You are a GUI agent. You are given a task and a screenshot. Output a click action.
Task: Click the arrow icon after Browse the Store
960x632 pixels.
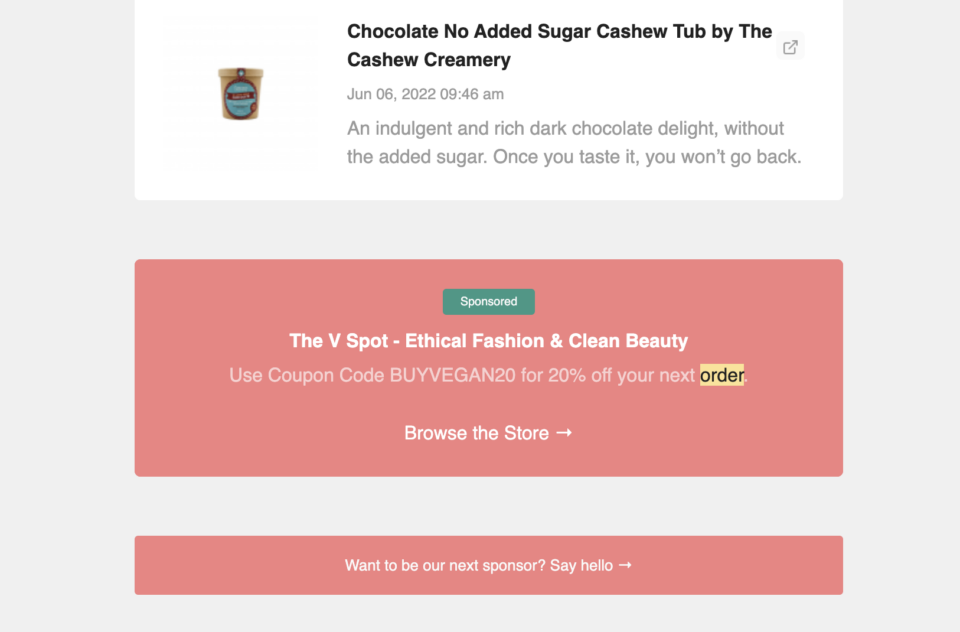tap(564, 433)
